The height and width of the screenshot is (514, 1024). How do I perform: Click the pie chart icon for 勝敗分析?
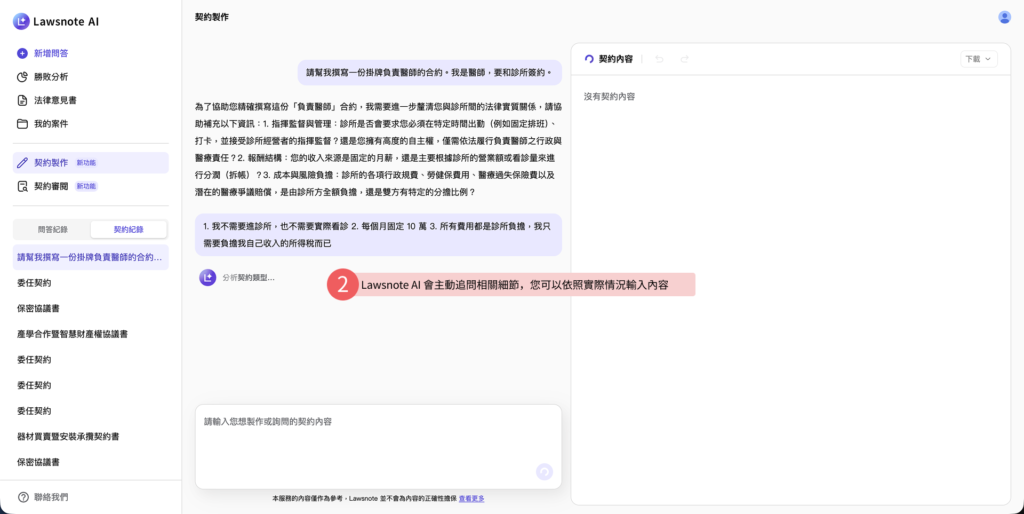coord(22,77)
